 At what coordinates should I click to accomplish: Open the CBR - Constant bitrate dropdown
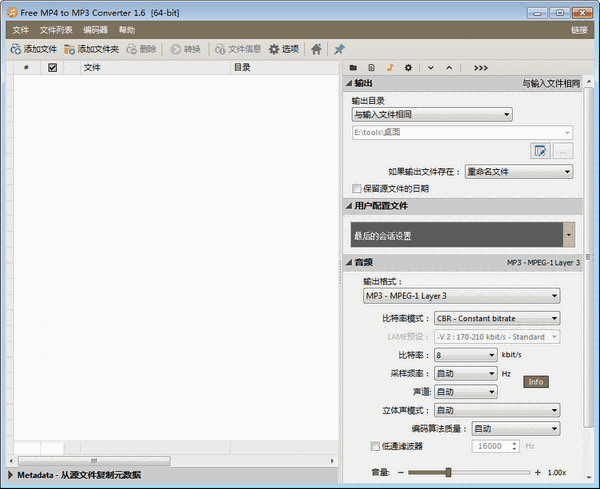pyautogui.click(x=497, y=318)
